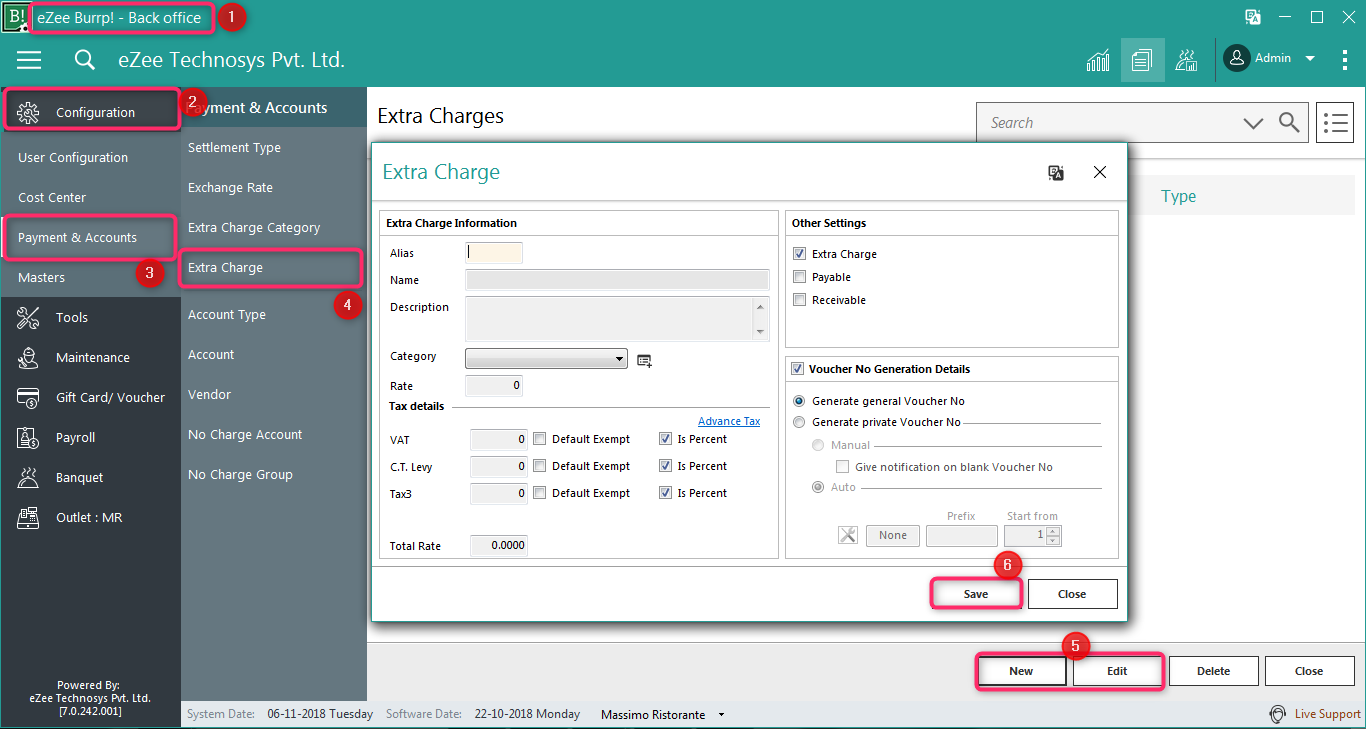
Task: Uncheck Is Percent for Tax3
Action: coord(665,493)
